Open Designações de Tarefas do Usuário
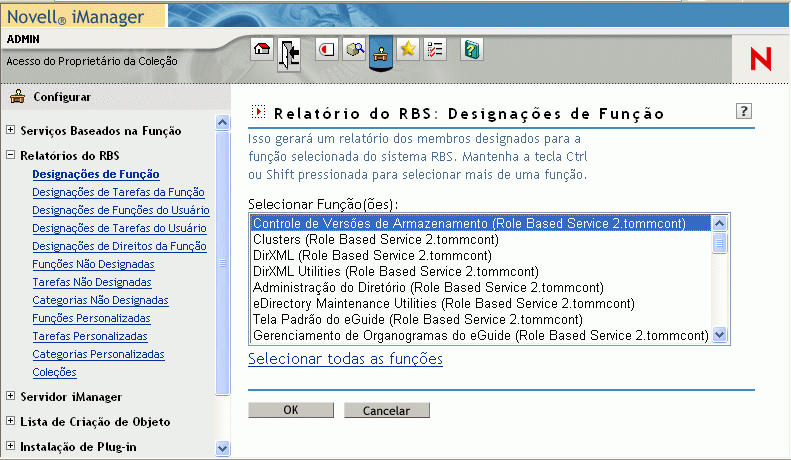 pyautogui.click(x=119, y=228)
